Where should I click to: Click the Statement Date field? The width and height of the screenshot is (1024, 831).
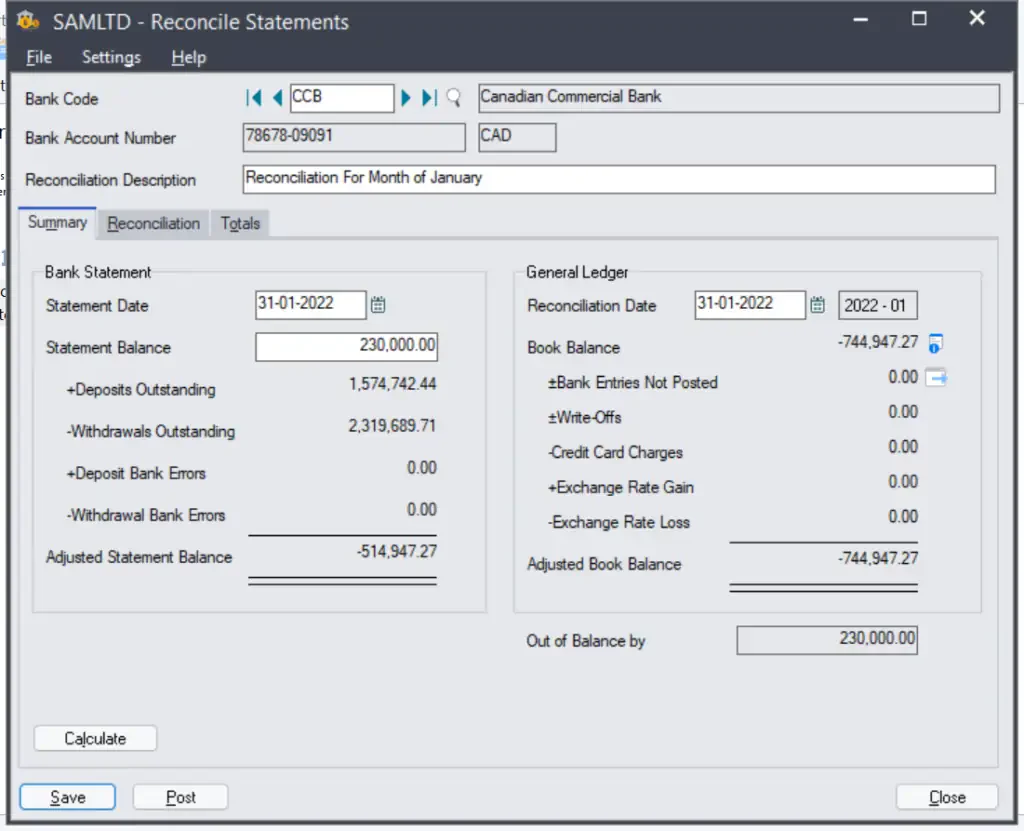[311, 305]
